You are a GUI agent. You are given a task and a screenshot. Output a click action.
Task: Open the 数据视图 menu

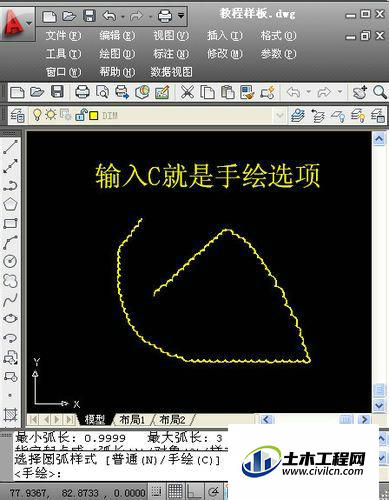(x=171, y=72)
